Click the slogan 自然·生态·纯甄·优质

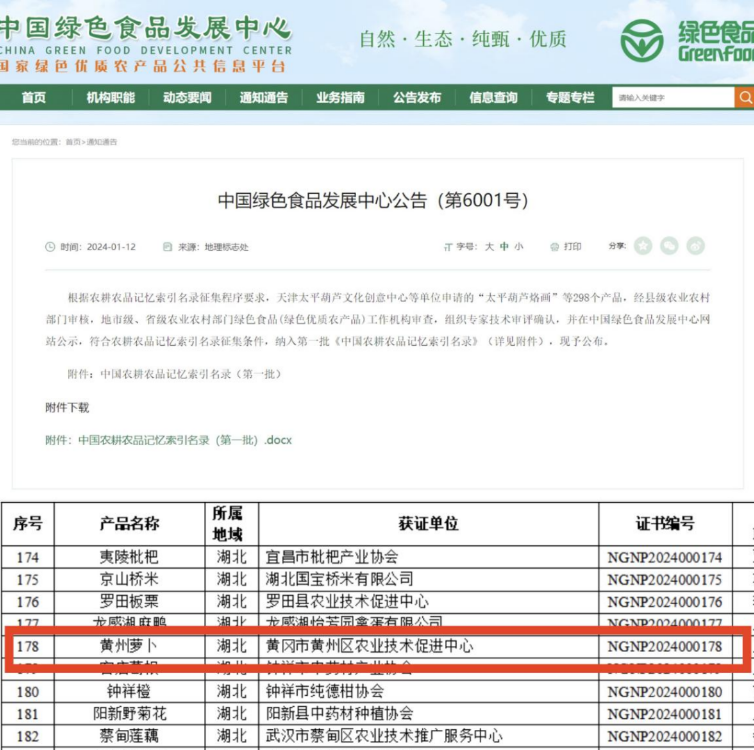coord(463,39)
